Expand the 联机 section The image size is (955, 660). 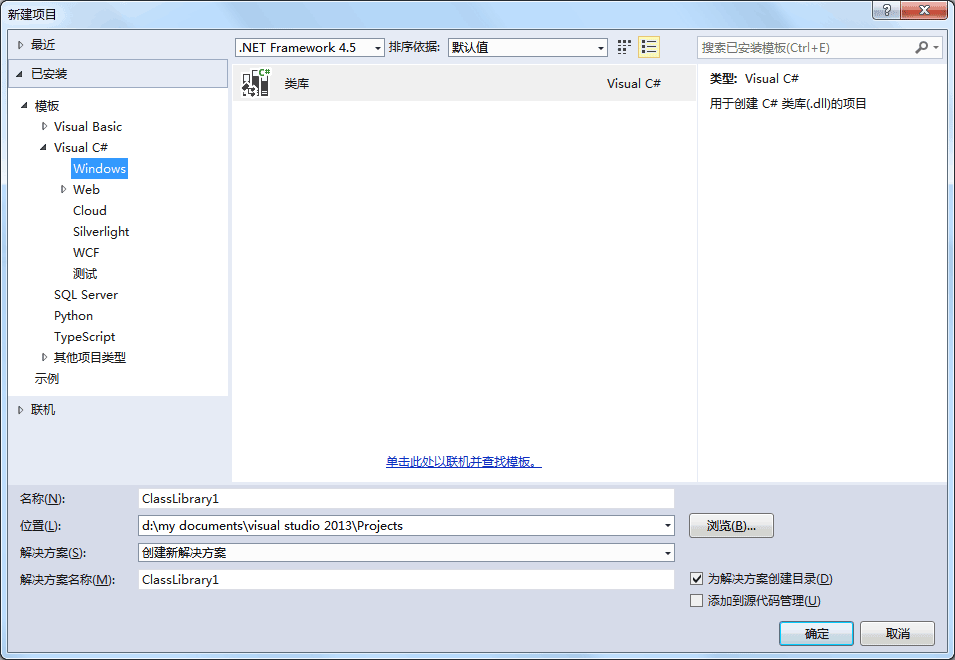point(20,410)
